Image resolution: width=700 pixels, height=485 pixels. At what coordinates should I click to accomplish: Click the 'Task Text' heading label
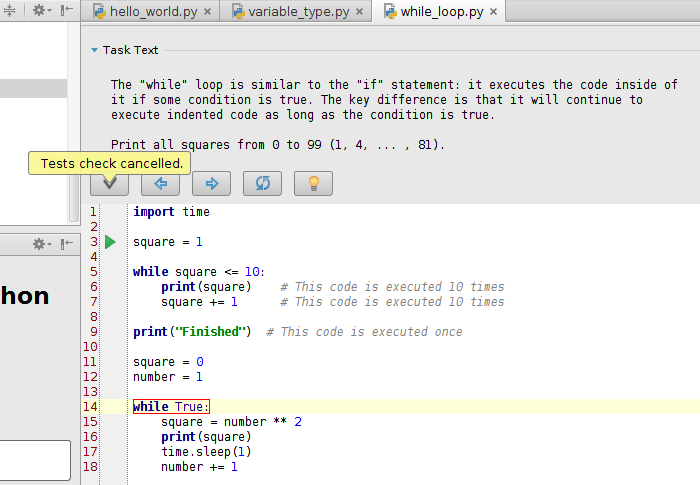point(130,50)
